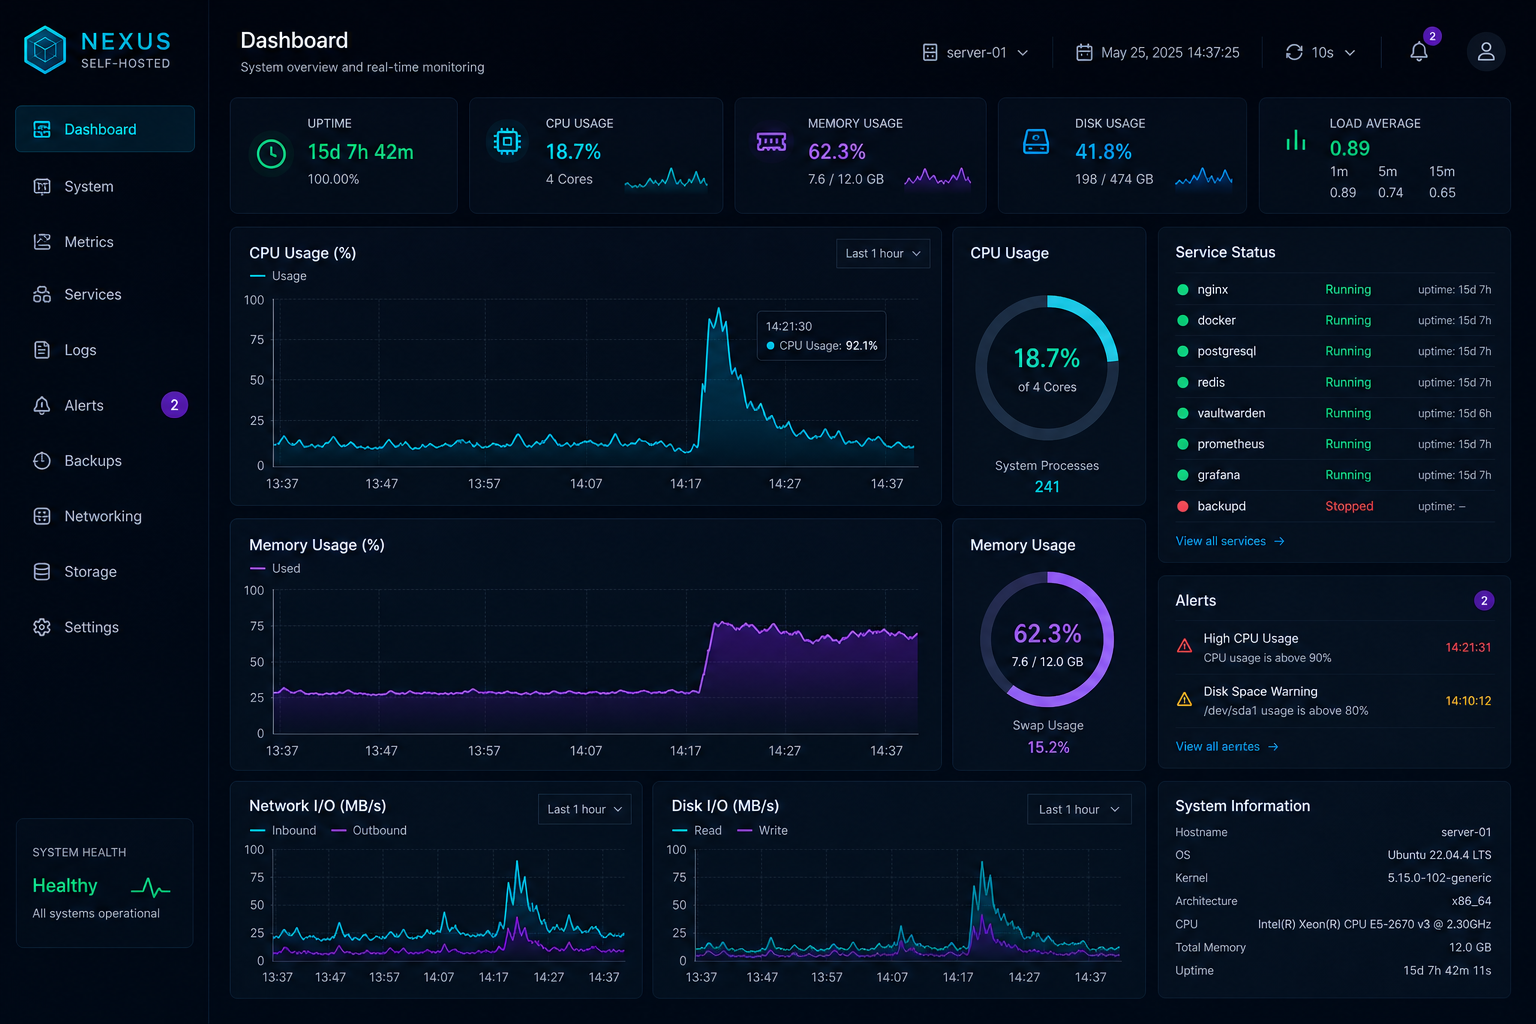This screenshot has height=1024, width=1536.
Task: Click the Metrics chart icon in sidebar
Action: tap(42, 242)
